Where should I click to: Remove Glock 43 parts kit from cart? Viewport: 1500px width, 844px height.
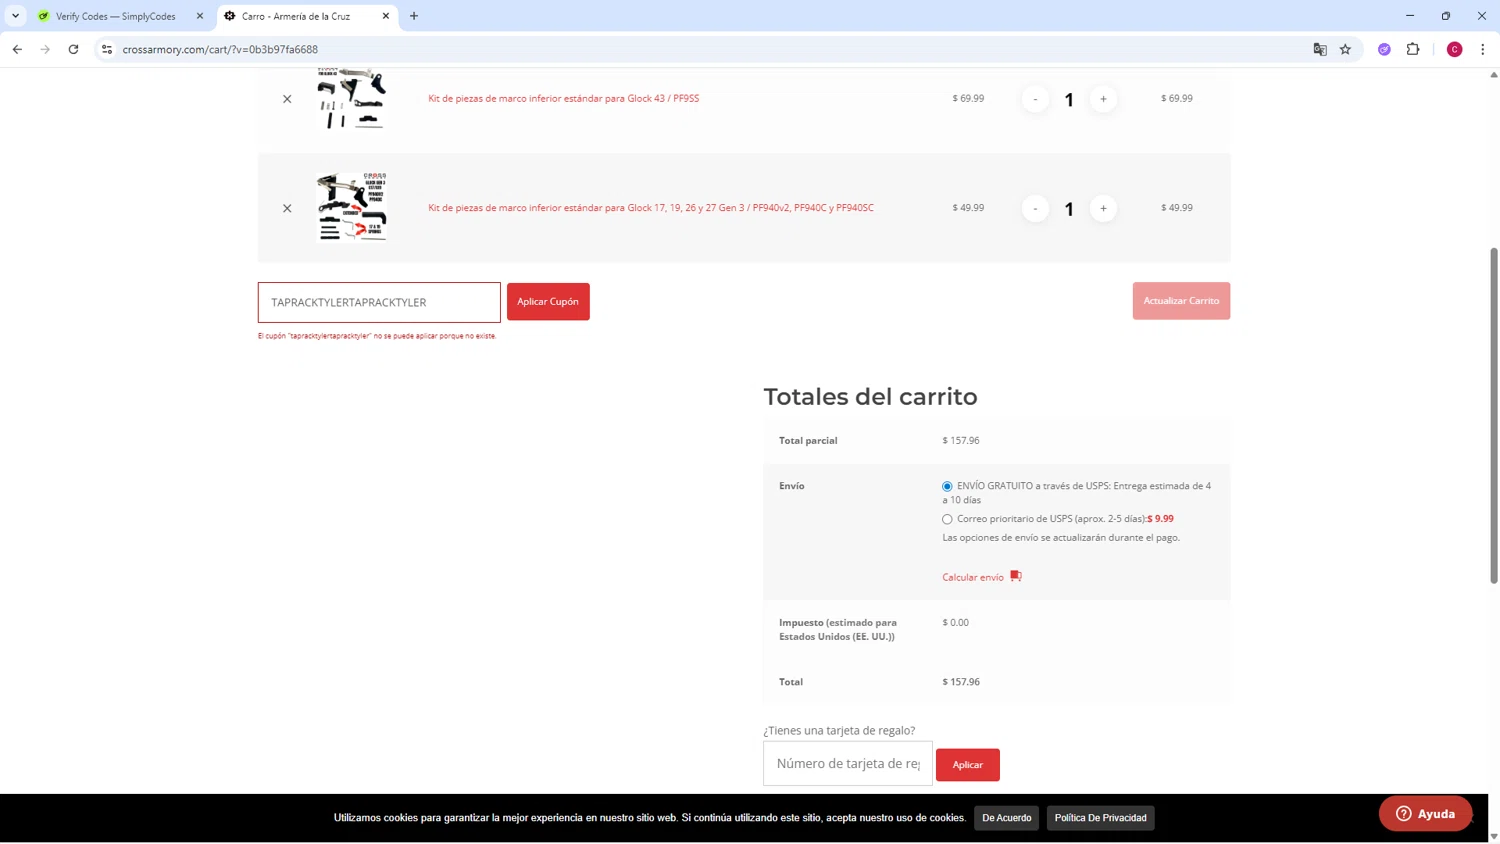coord(287,99)
